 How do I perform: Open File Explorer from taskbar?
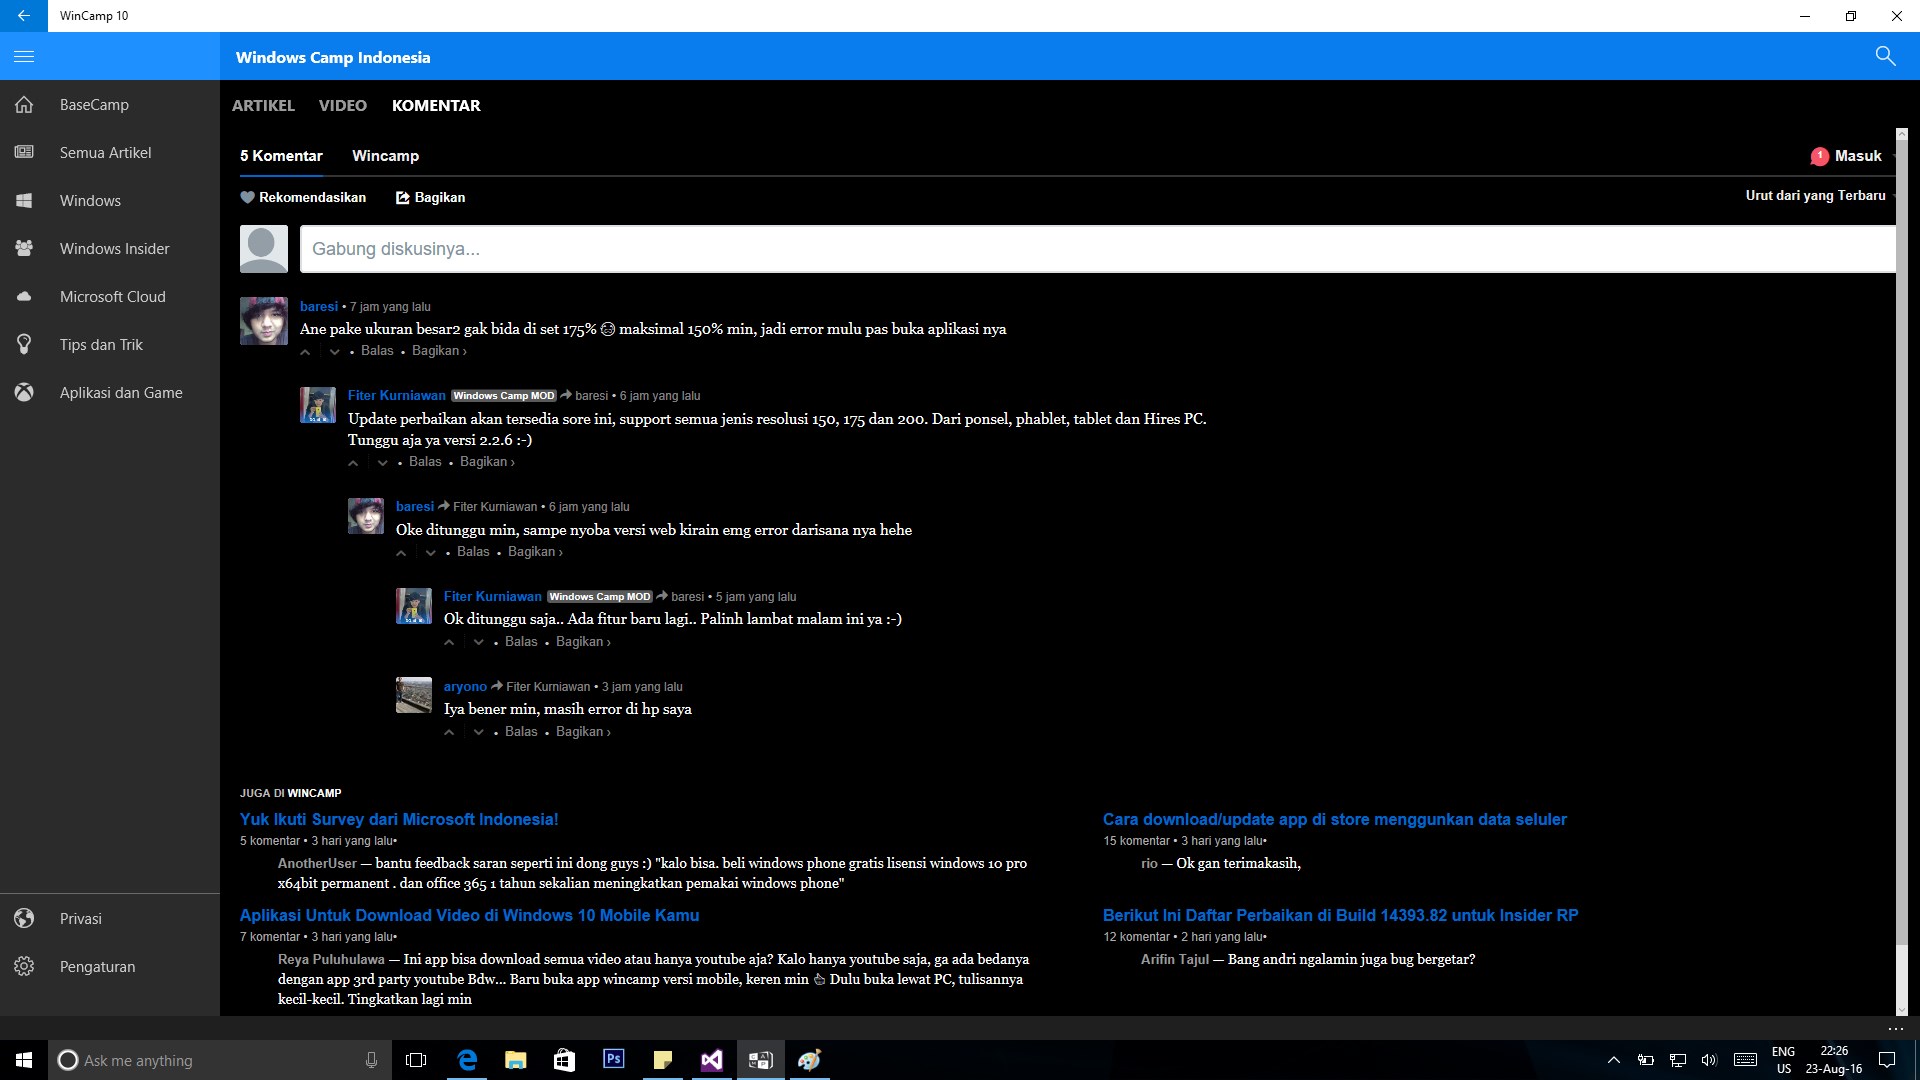516,1060
